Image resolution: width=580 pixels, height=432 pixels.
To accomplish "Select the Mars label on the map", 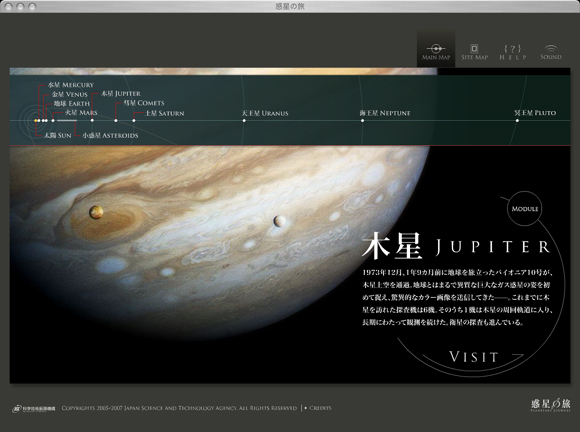I will (x=81, y=112).
